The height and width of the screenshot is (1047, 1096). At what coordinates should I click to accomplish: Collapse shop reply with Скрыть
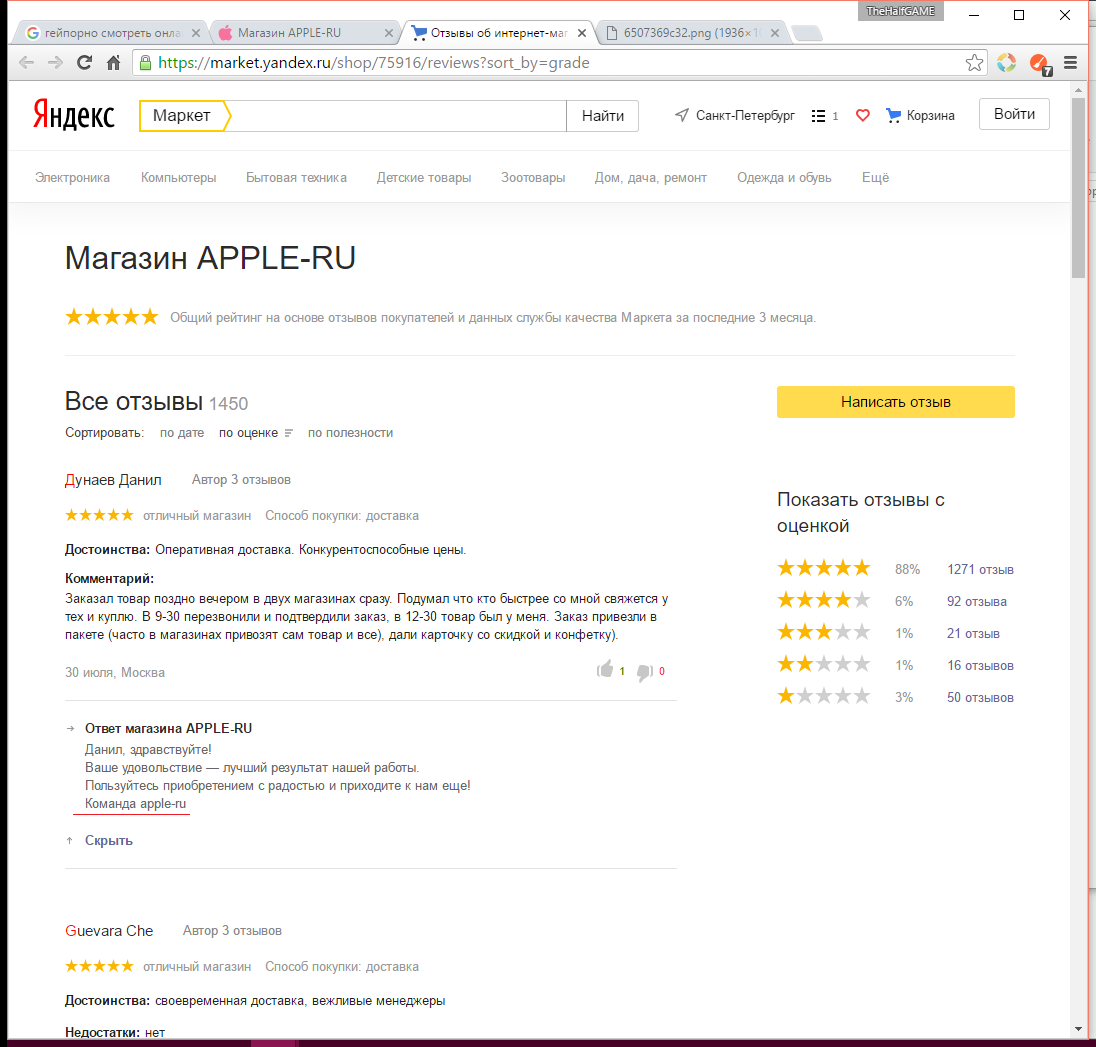pyautogui.click(x=108, y=840)
